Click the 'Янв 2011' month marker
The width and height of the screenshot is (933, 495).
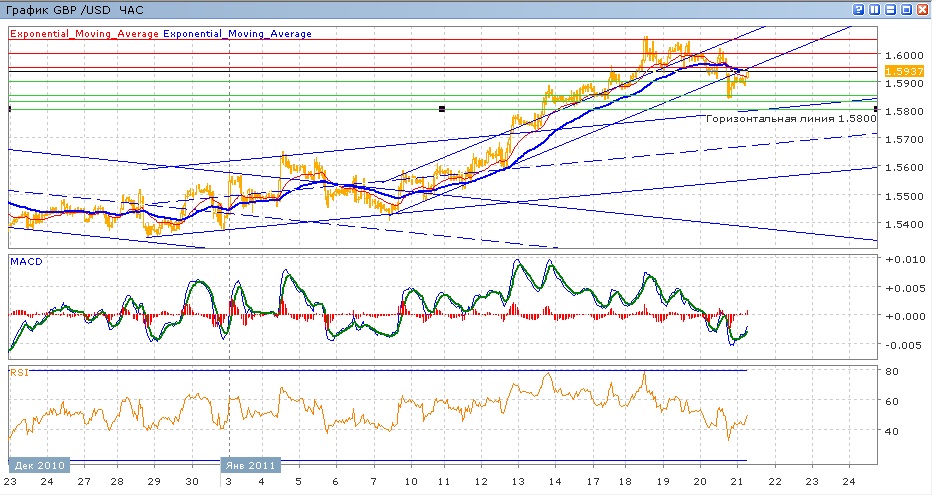coord(251,465)
